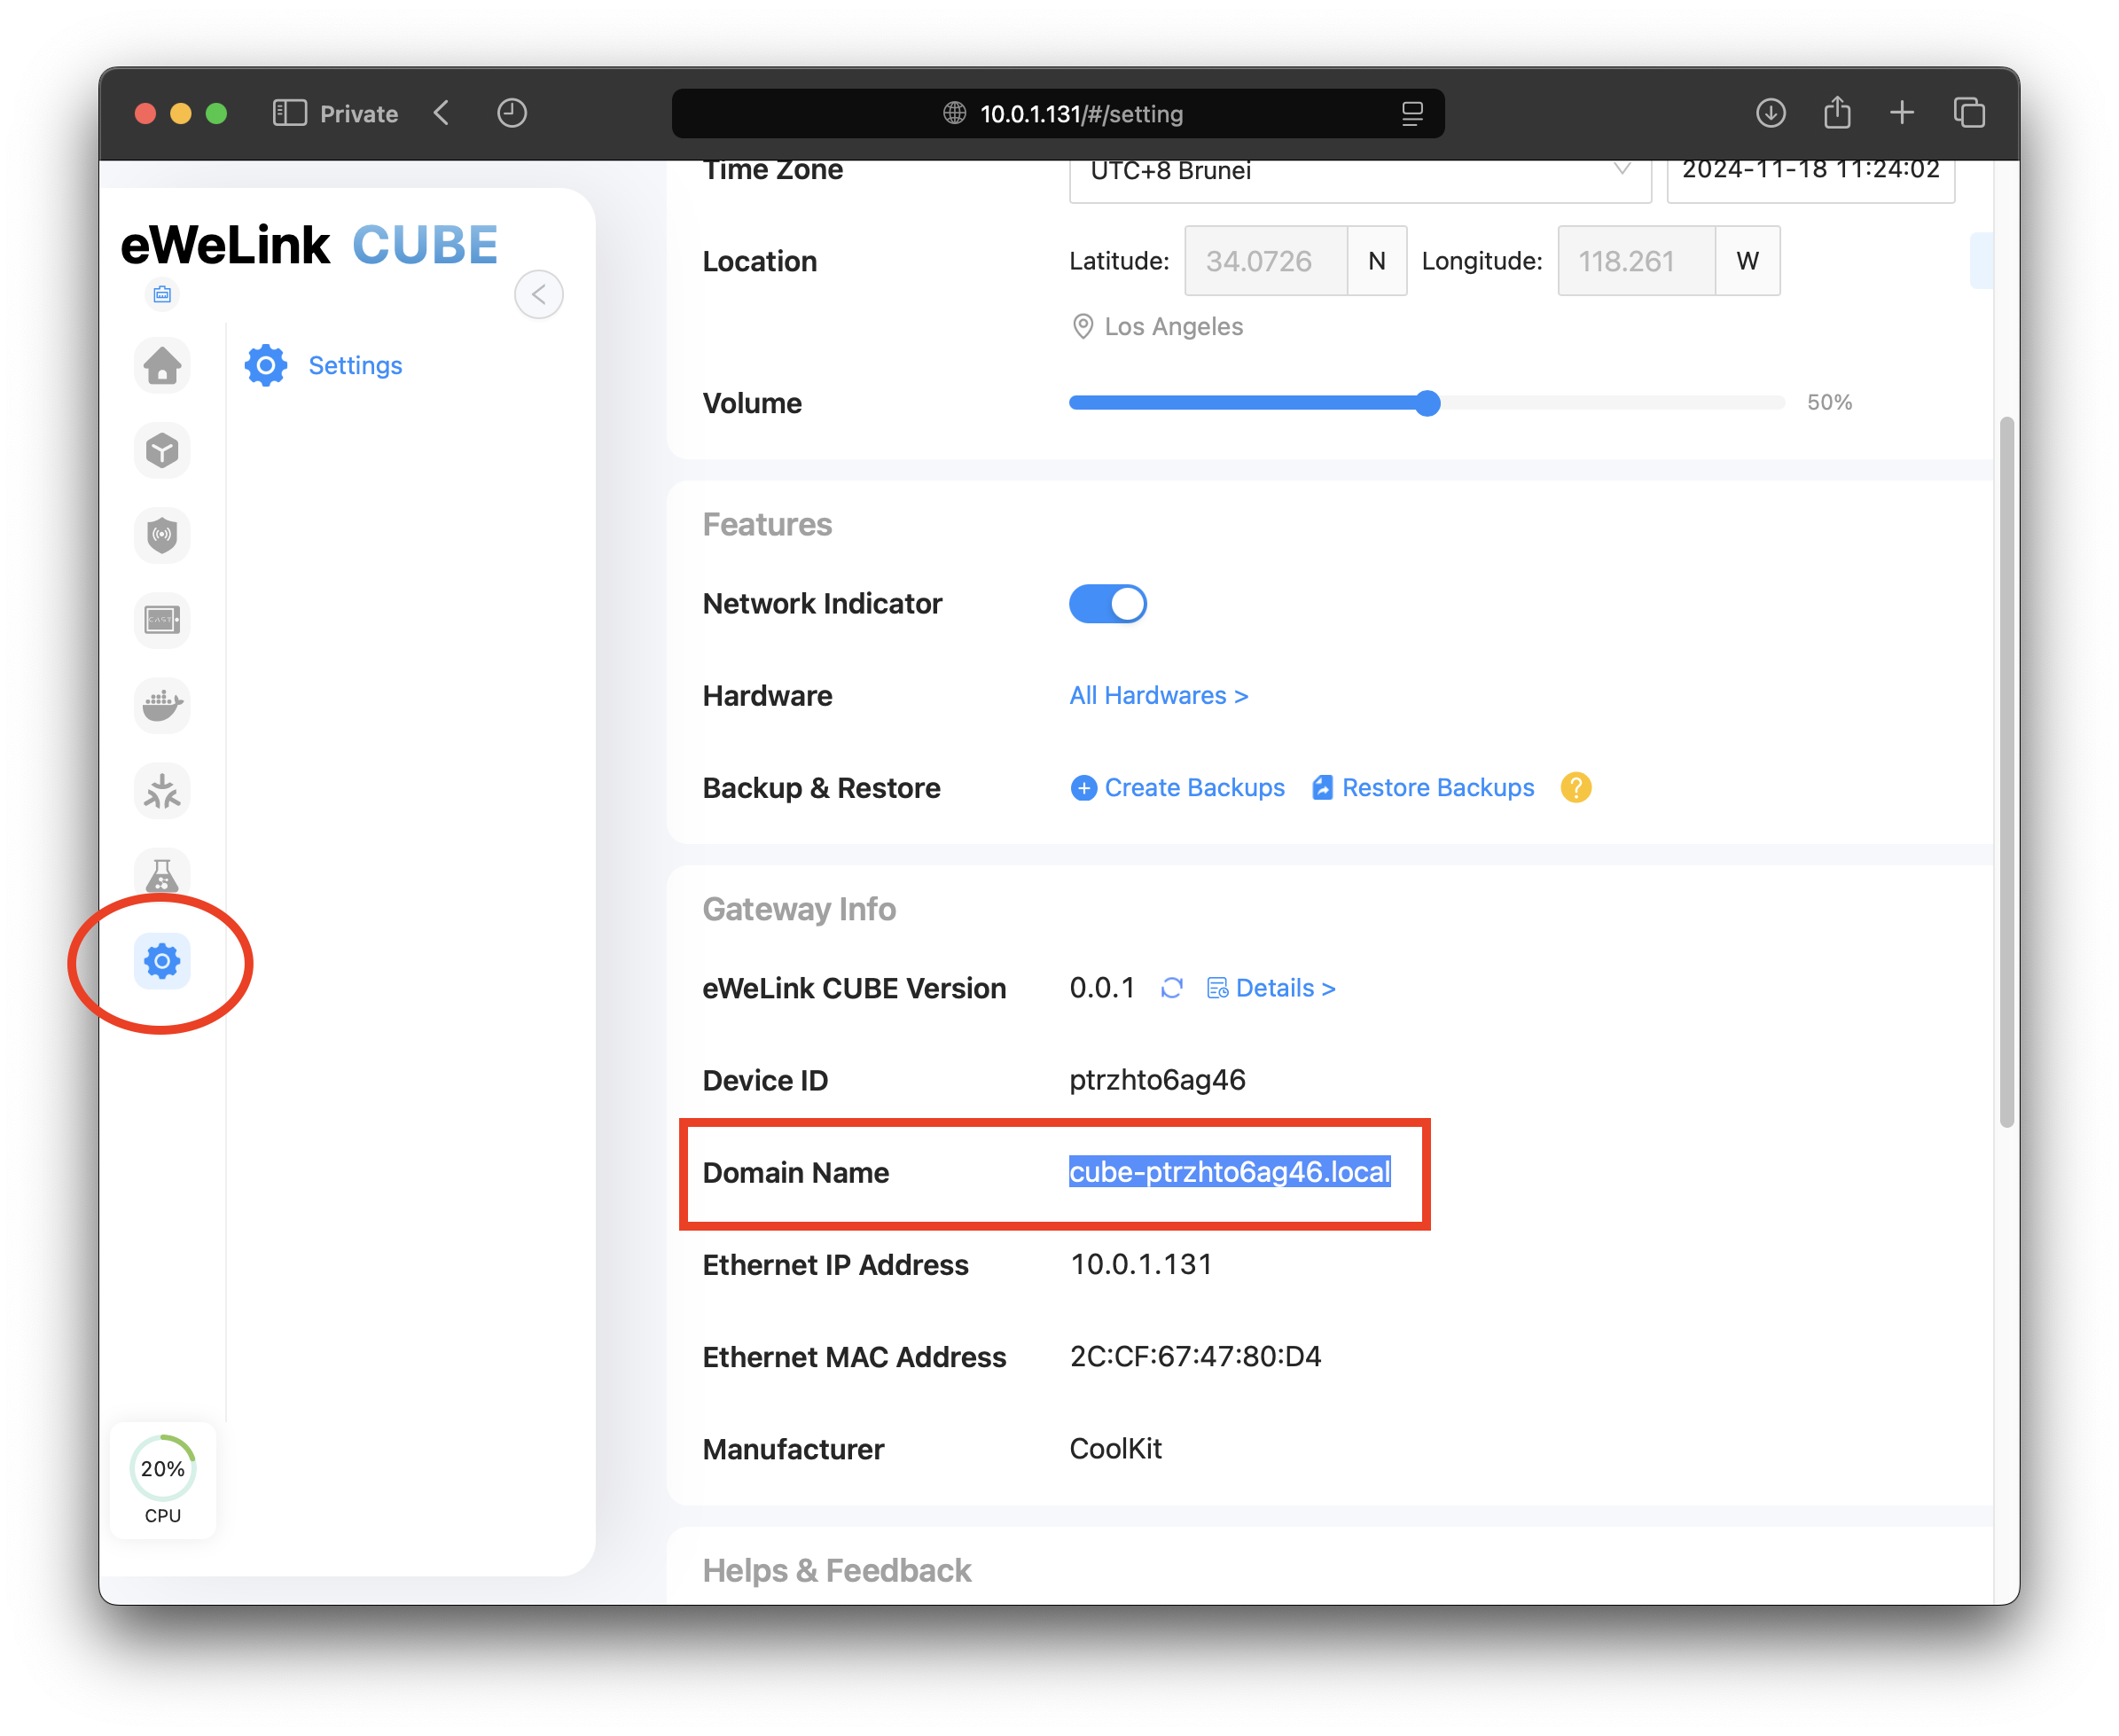
Task: Open the lab flask icon in sidebar
Action: [162, 876]
